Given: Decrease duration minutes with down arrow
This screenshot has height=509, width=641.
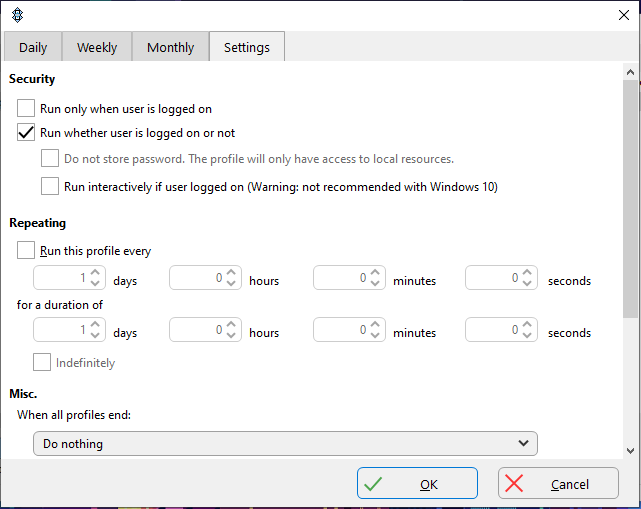Looking at the screenshot, I should pos(375,335).
